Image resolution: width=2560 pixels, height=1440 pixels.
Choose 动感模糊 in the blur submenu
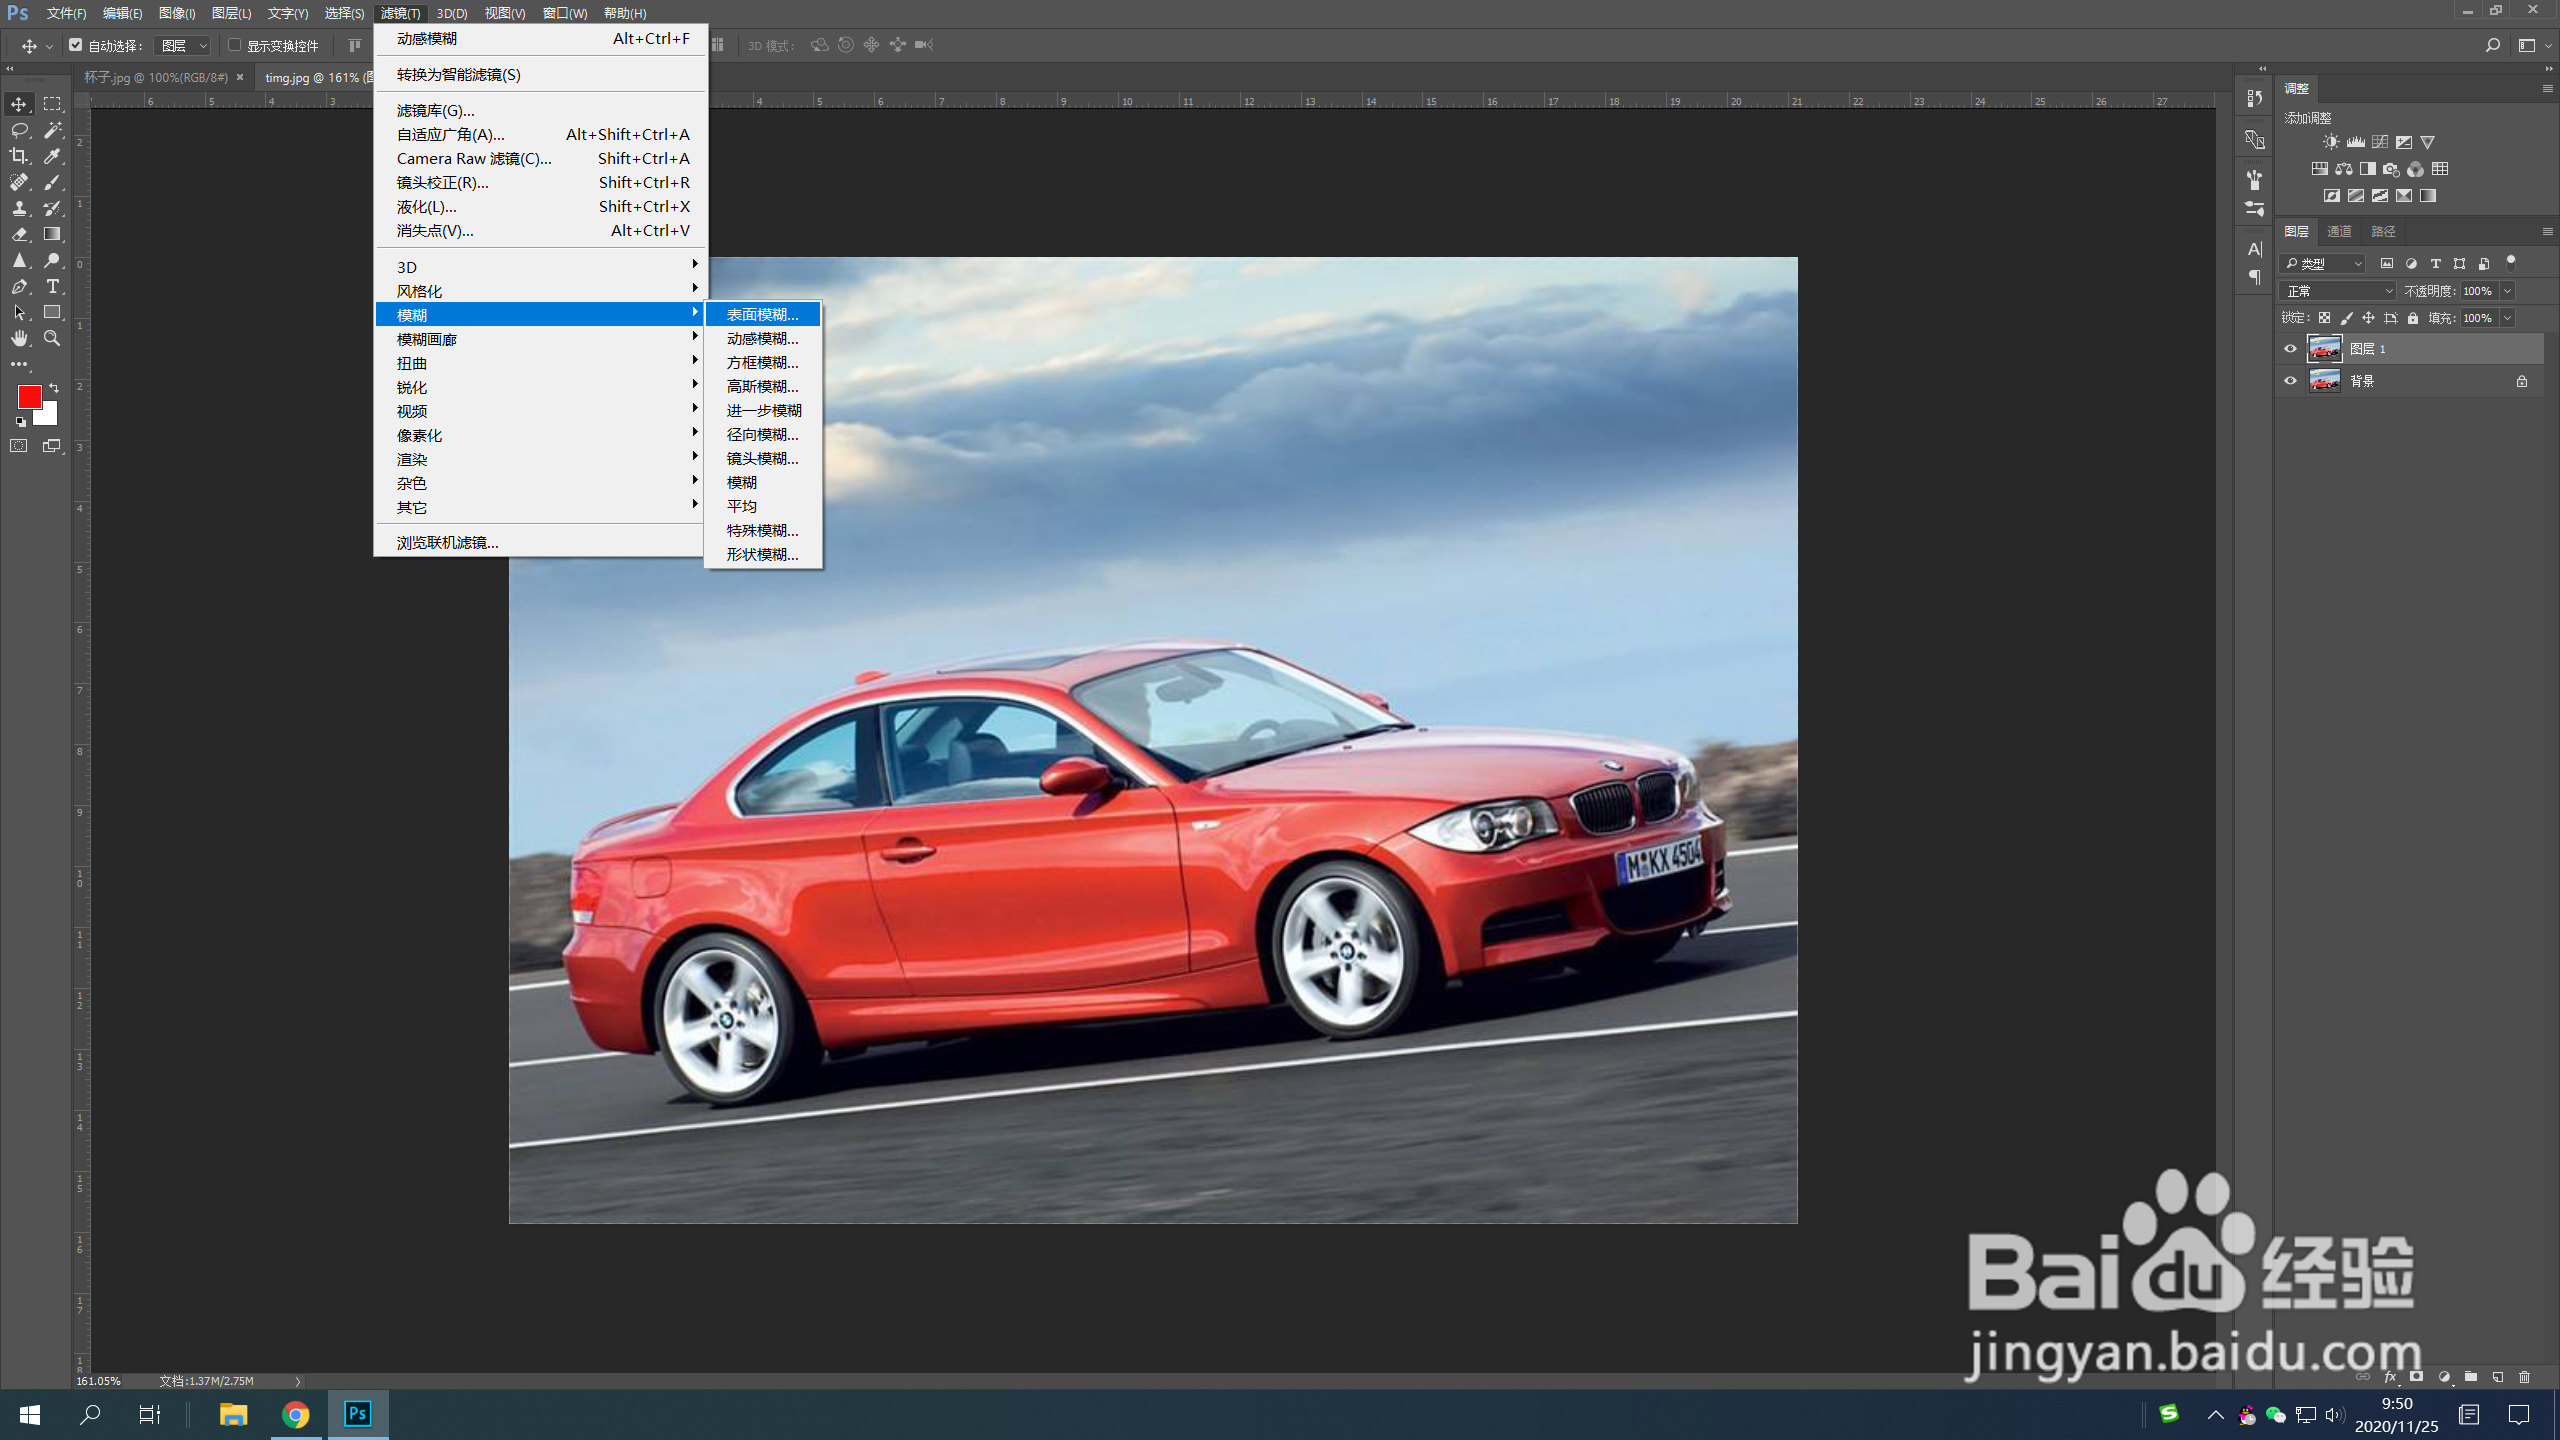click(x=762, y=339)
